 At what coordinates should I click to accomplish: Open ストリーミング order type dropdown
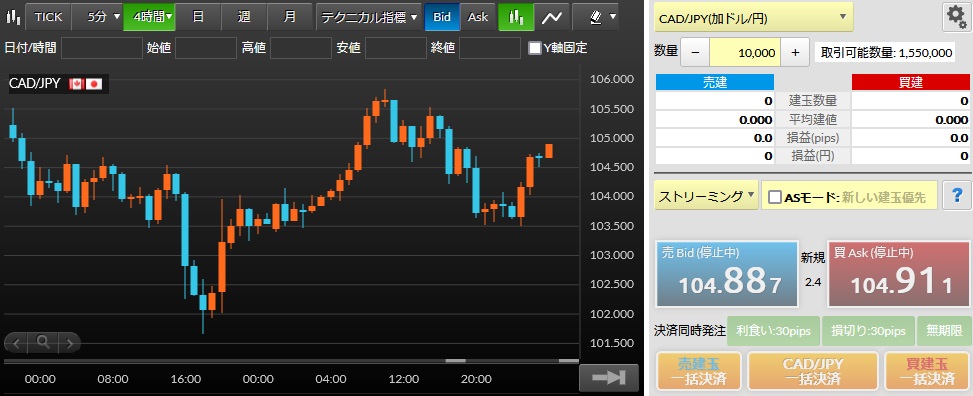(706, 196)
